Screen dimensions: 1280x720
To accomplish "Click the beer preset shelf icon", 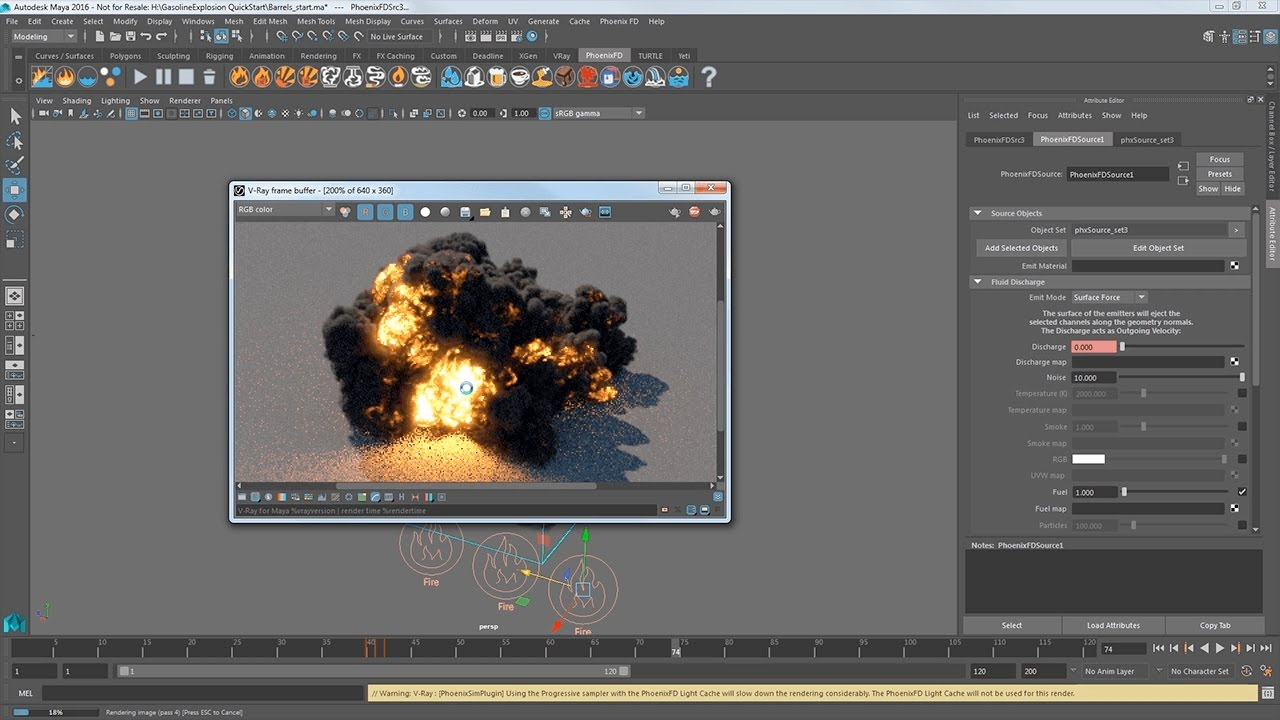I will (496, 76).
